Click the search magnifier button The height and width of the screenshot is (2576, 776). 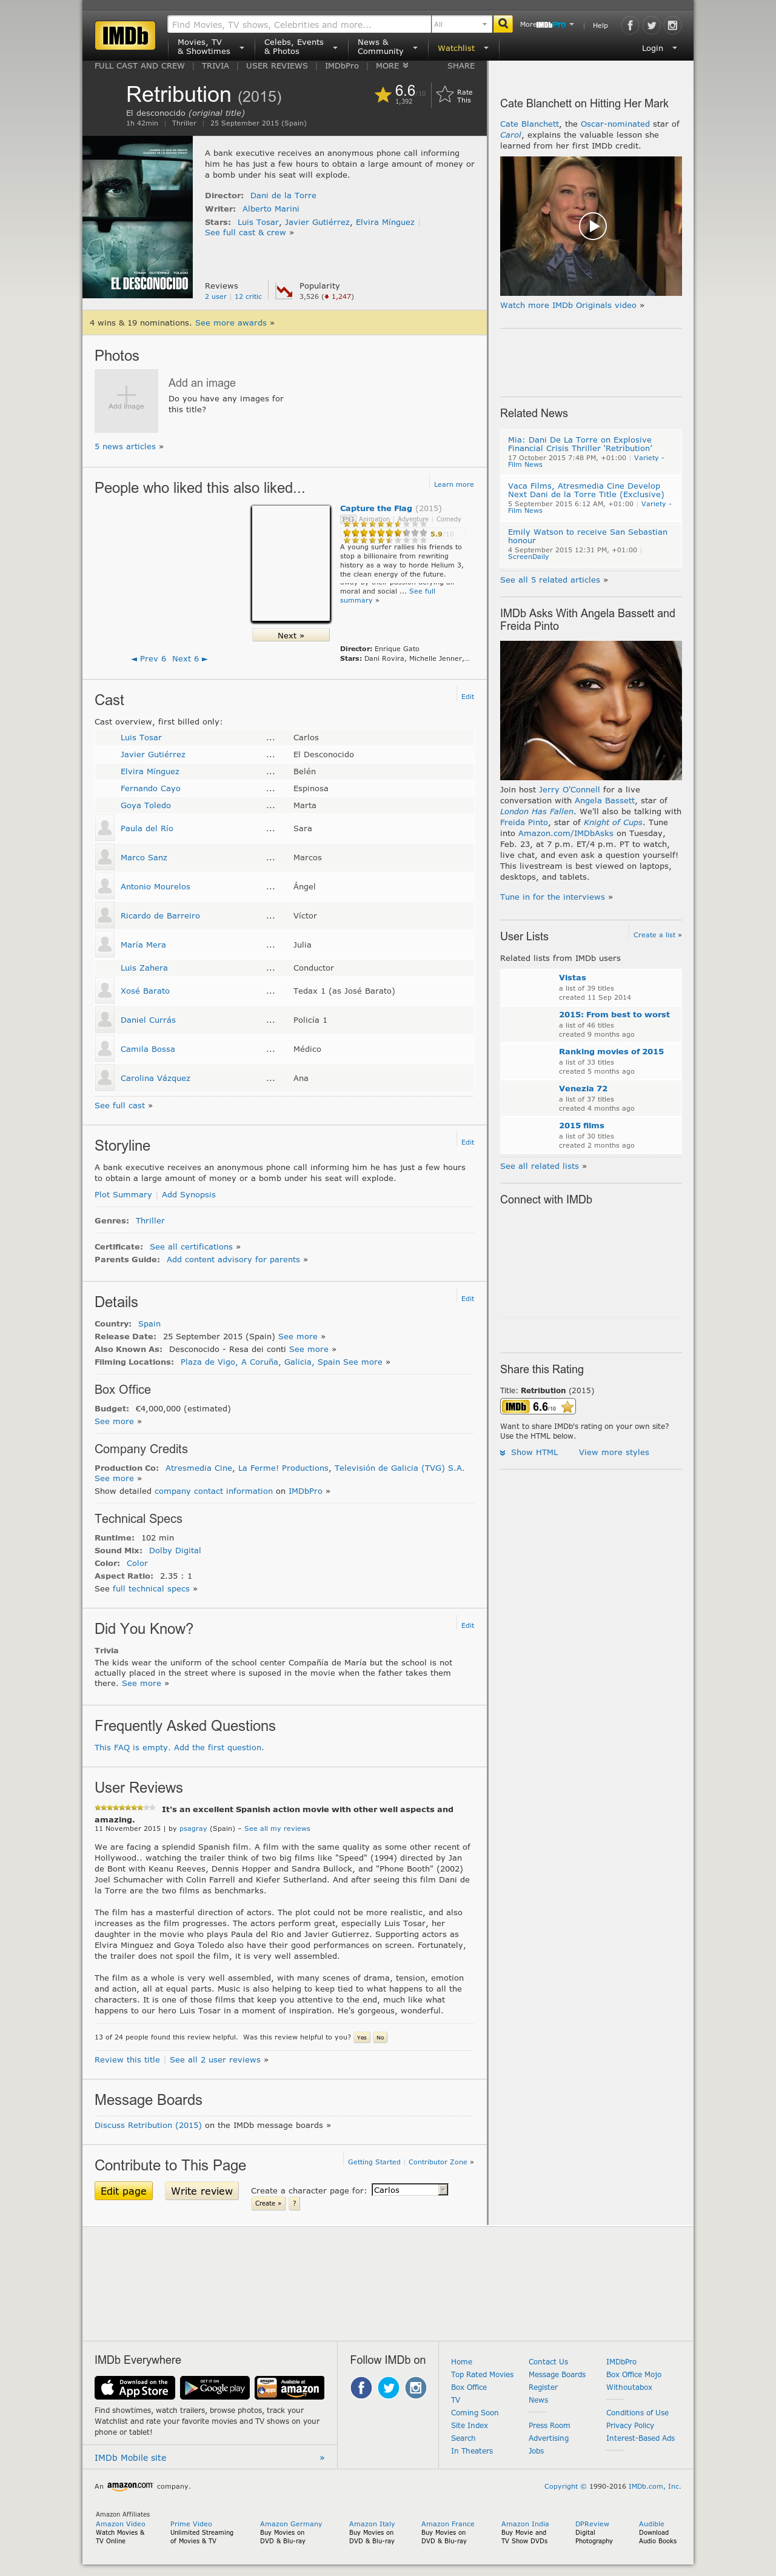pyautogui.click(x=503, y=24)
